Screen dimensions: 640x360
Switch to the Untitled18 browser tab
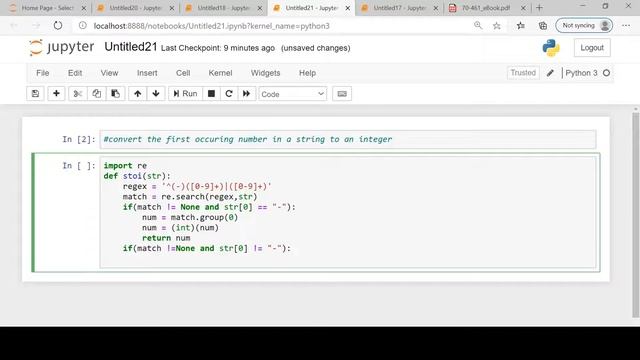pos(223,8)
